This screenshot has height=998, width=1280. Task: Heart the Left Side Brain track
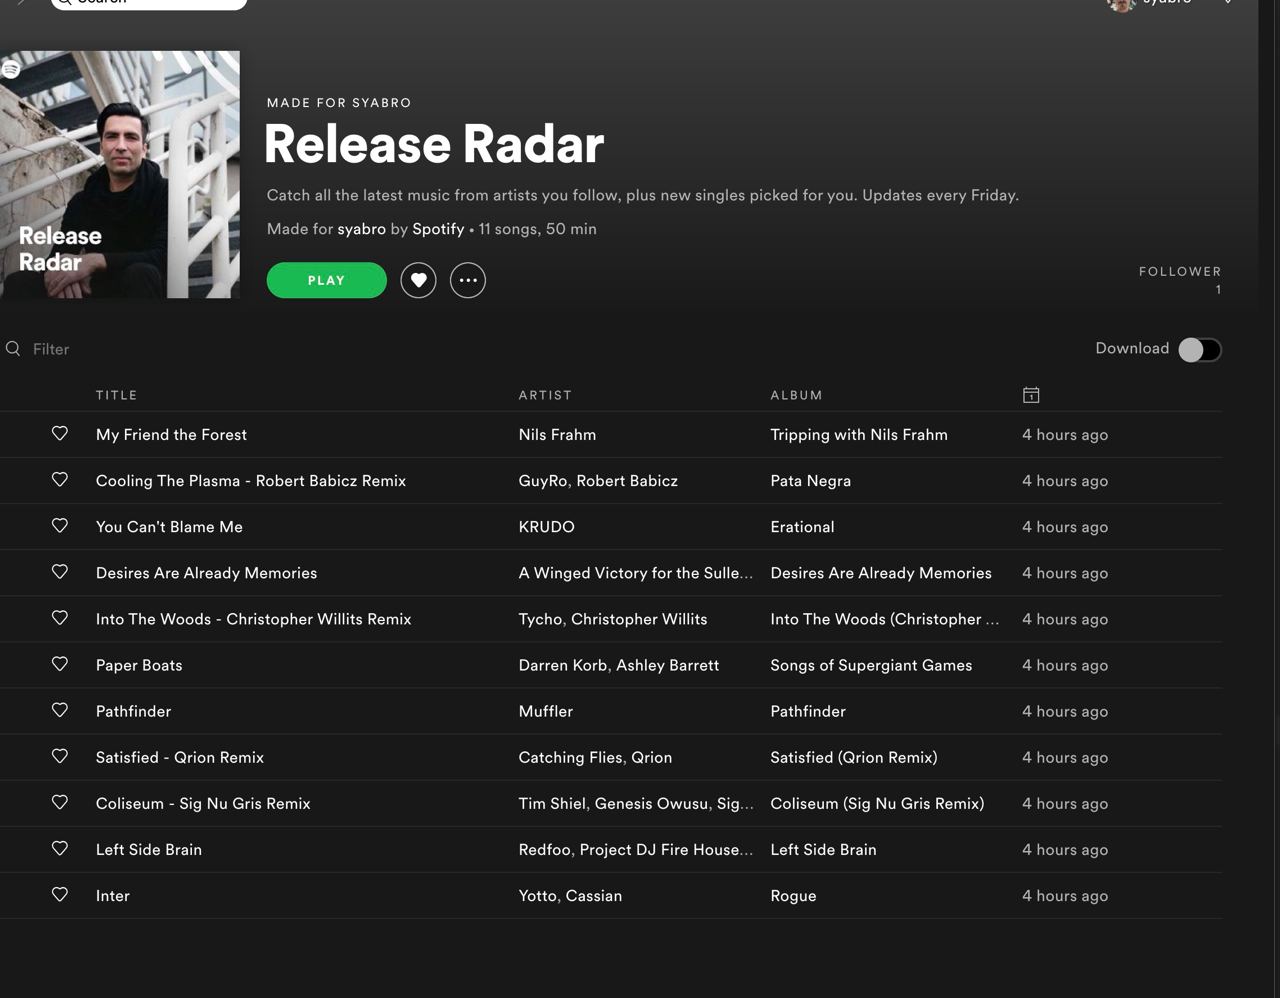point(60,848)
